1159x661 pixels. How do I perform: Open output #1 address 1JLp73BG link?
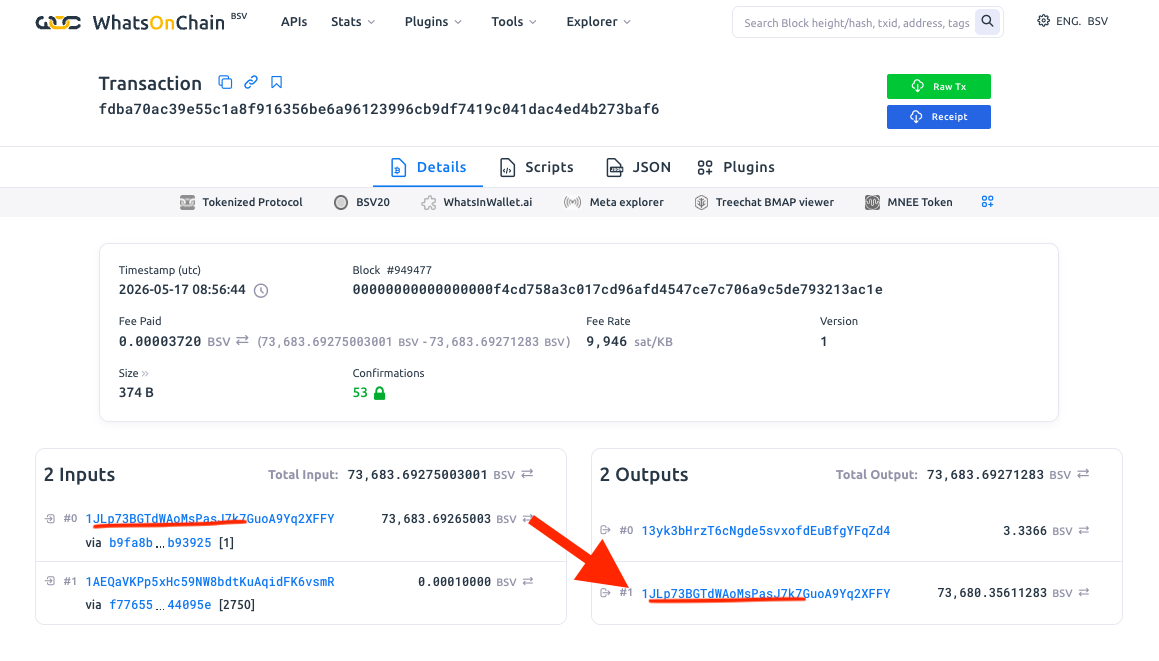pos(766,594)
